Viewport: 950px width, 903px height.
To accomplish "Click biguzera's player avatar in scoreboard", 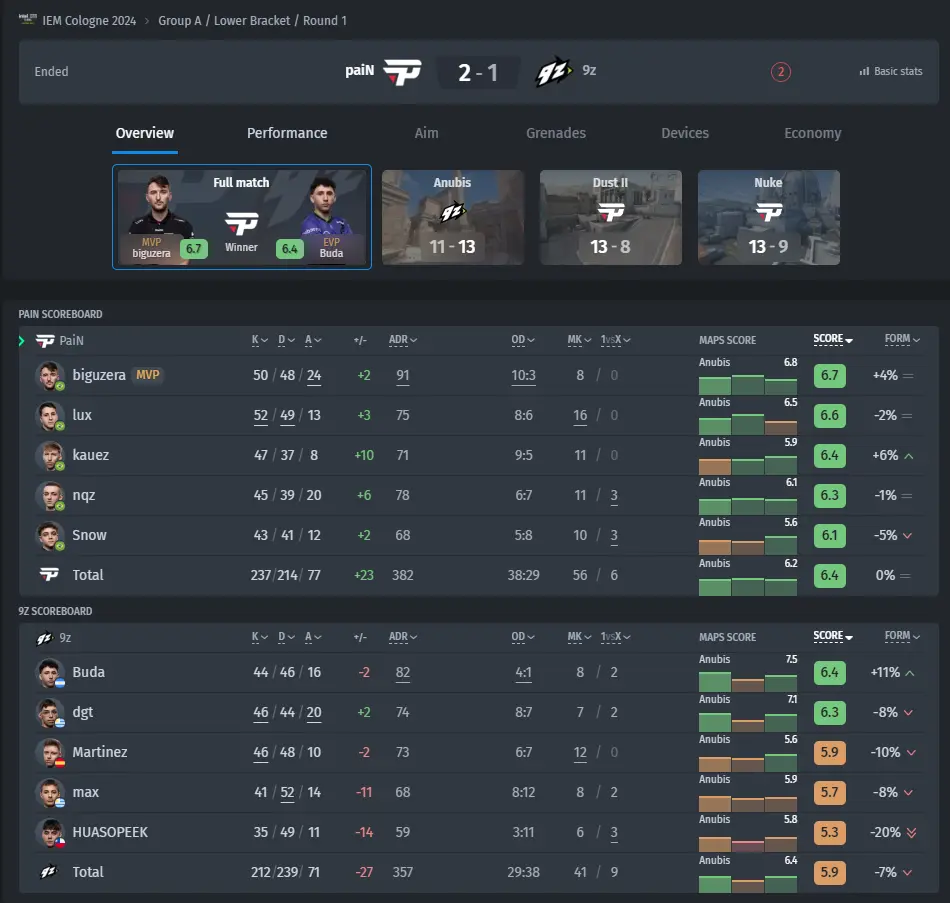I will pos(49,376).
